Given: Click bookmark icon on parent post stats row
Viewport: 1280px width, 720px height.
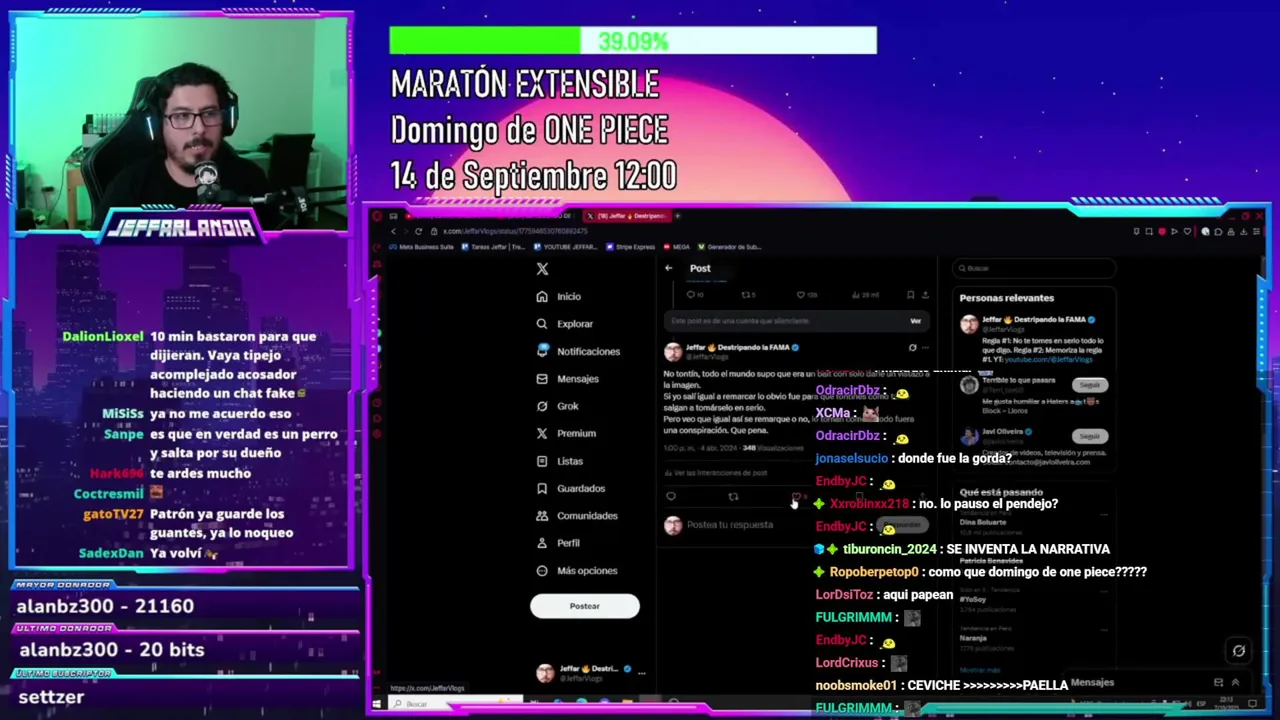Looking at the screenshot, I should (x=910, y=295).
